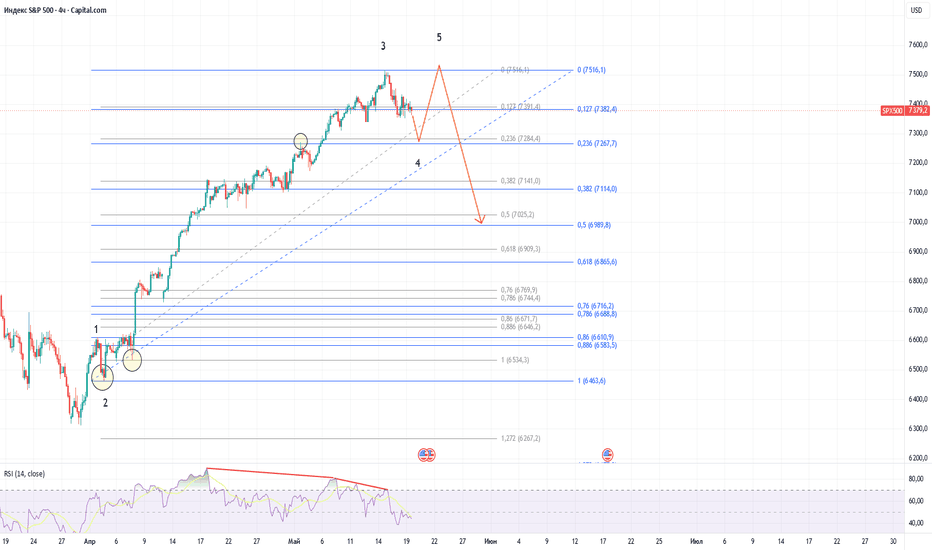This screenshot has width=932, height=550.
Task: Open the left US flag event icon of the overlapping pair
Action: 423,455
